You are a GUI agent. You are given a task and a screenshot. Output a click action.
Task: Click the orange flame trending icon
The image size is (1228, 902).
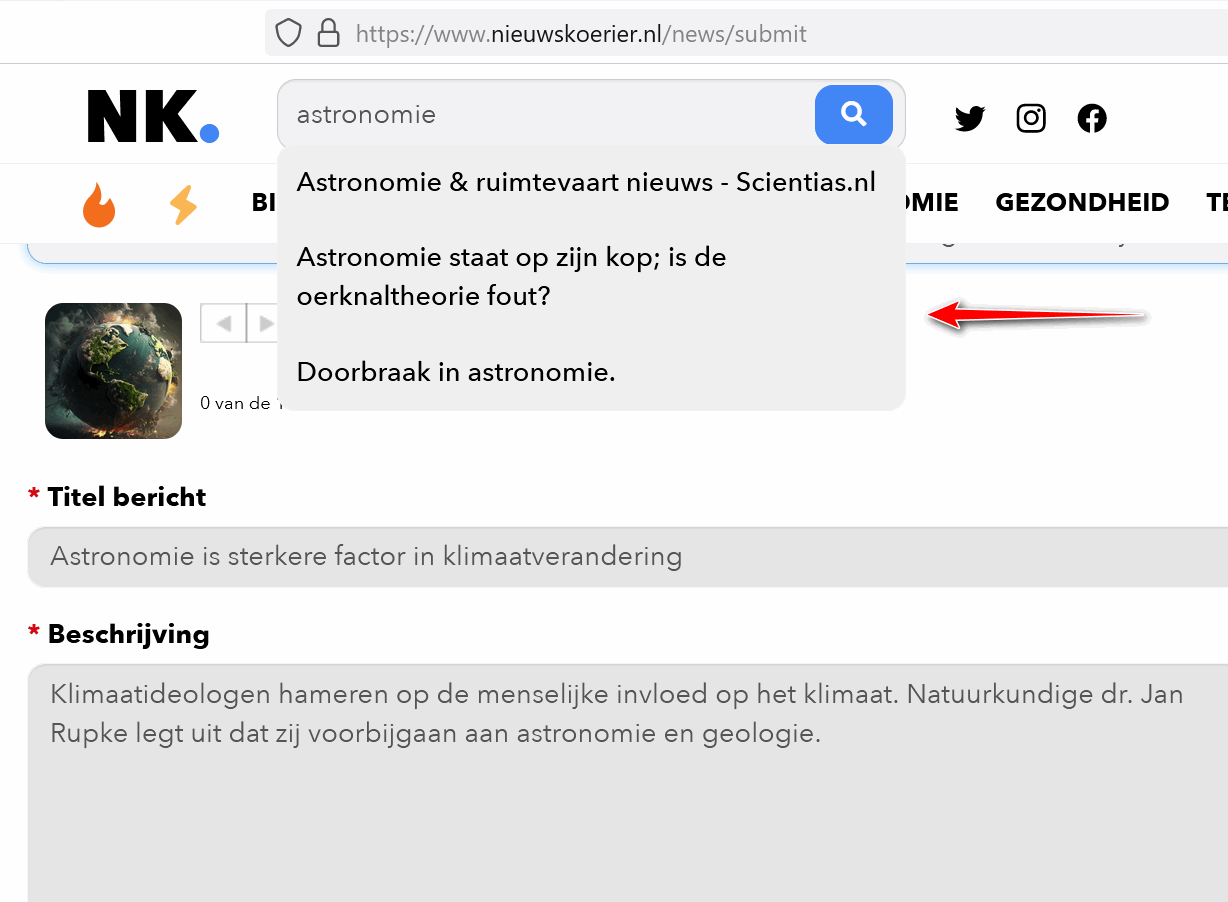click(x=99, y=204)
